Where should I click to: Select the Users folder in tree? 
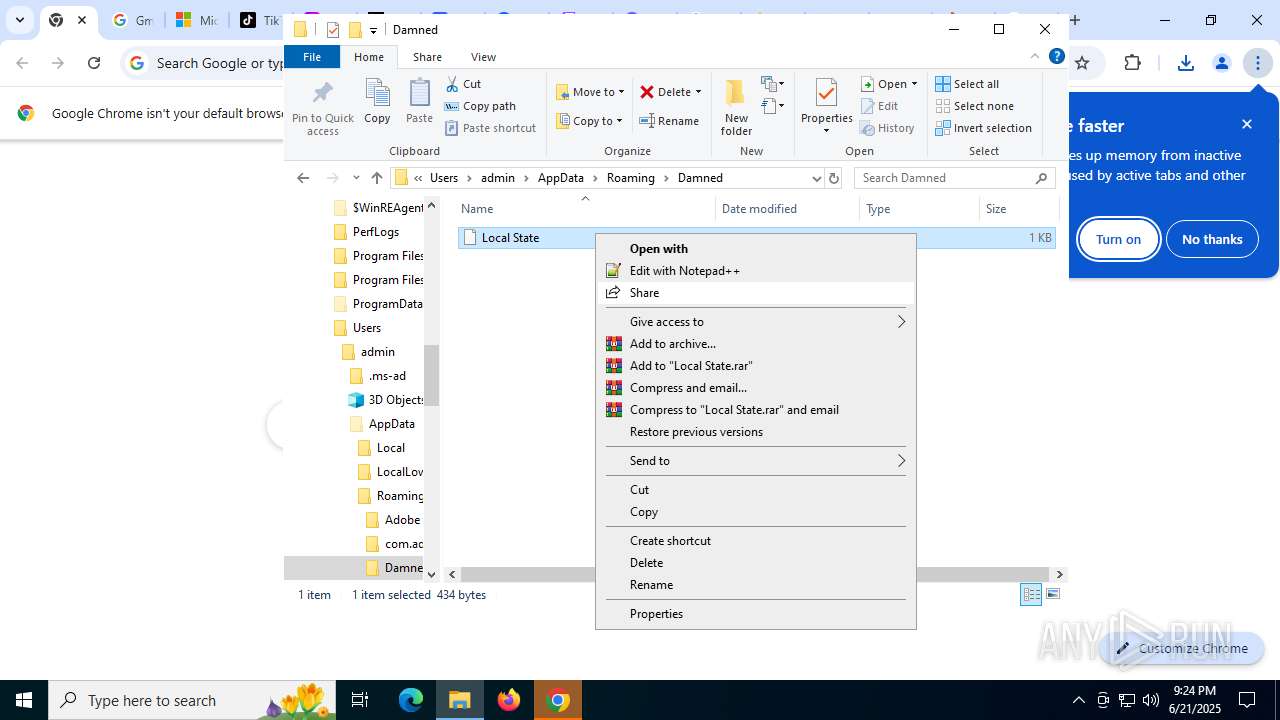tap(357, 328)
